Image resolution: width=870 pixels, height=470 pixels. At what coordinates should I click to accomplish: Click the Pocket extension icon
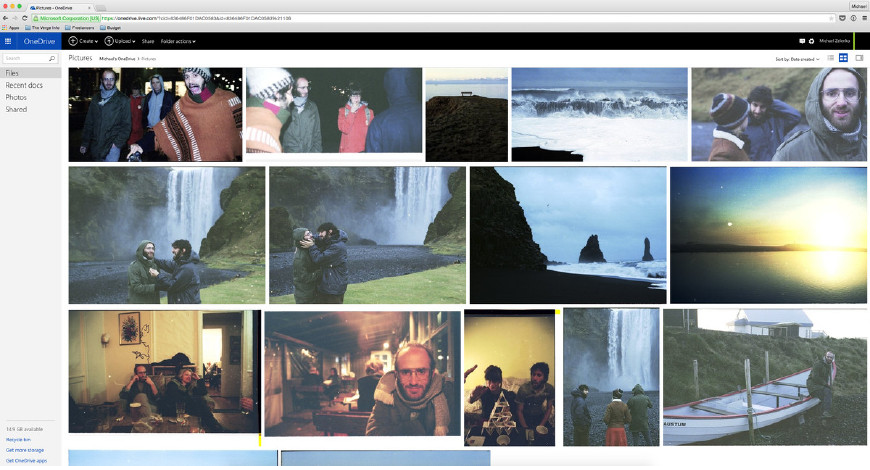pos(842,18)
